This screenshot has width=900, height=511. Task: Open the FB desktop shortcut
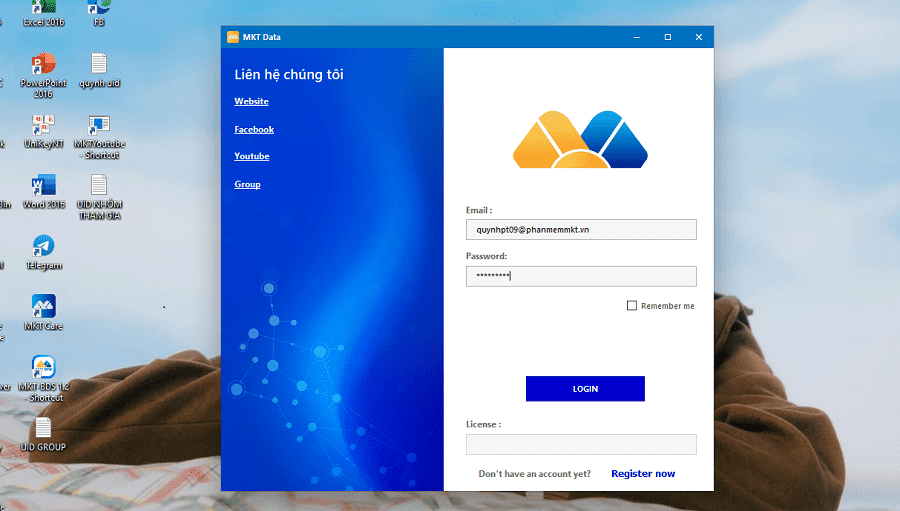(99, 13)
